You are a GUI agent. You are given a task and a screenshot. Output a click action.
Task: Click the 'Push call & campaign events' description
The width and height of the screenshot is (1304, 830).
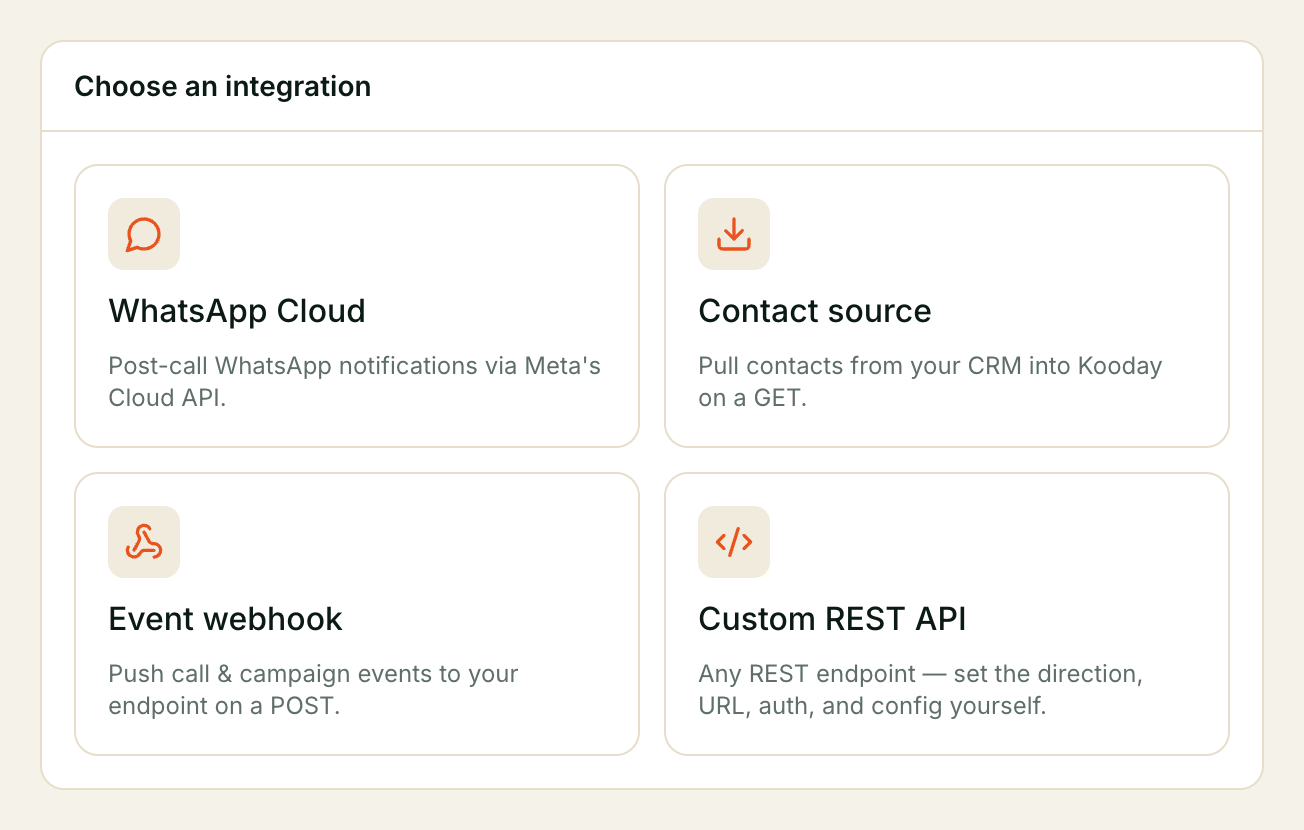(313, 689)
